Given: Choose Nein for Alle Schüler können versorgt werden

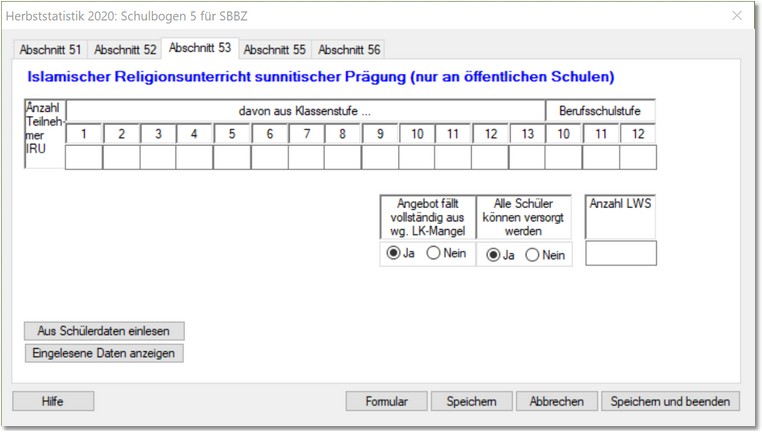Looking at the screenshot, I should pyautogui.click(x=532, y=255).
